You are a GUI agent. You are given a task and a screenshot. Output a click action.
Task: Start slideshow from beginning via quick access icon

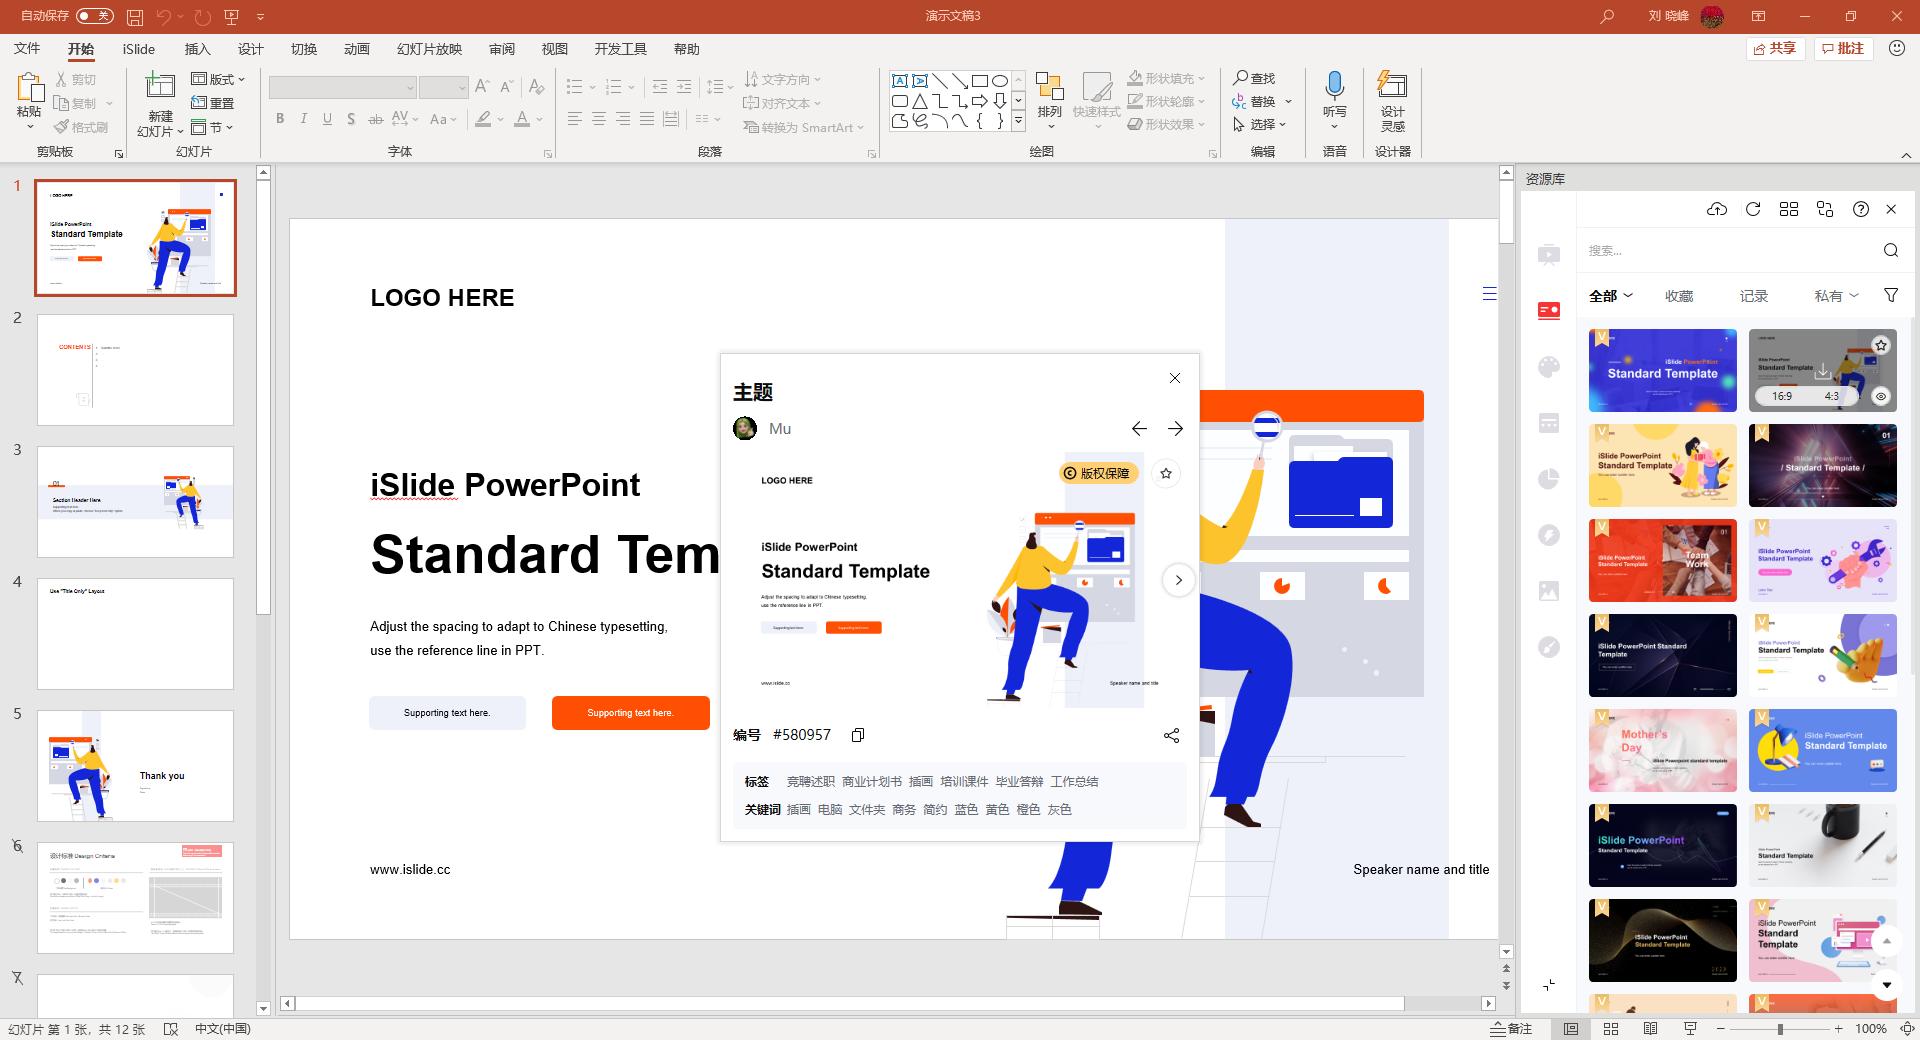pos(232,17)
